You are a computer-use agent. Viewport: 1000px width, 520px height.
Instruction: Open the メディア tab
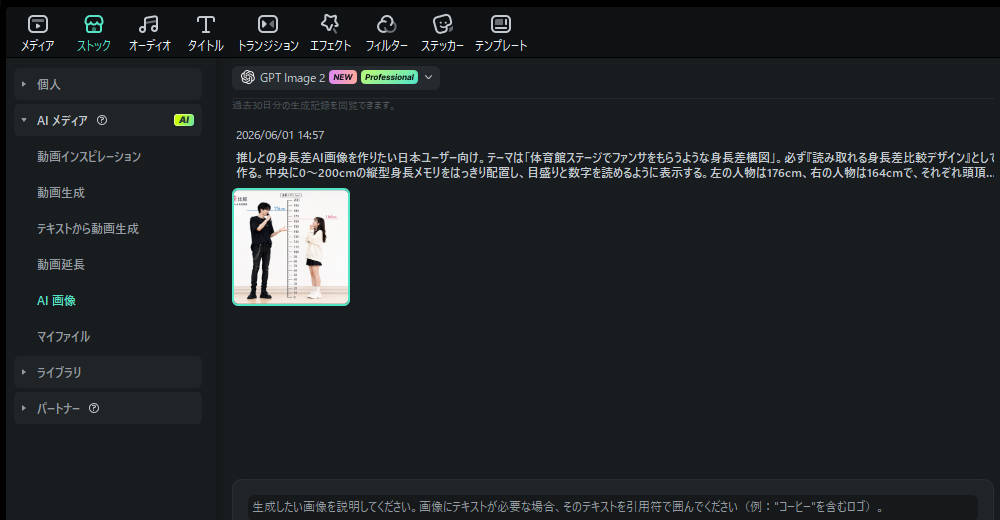coord(38,34)
